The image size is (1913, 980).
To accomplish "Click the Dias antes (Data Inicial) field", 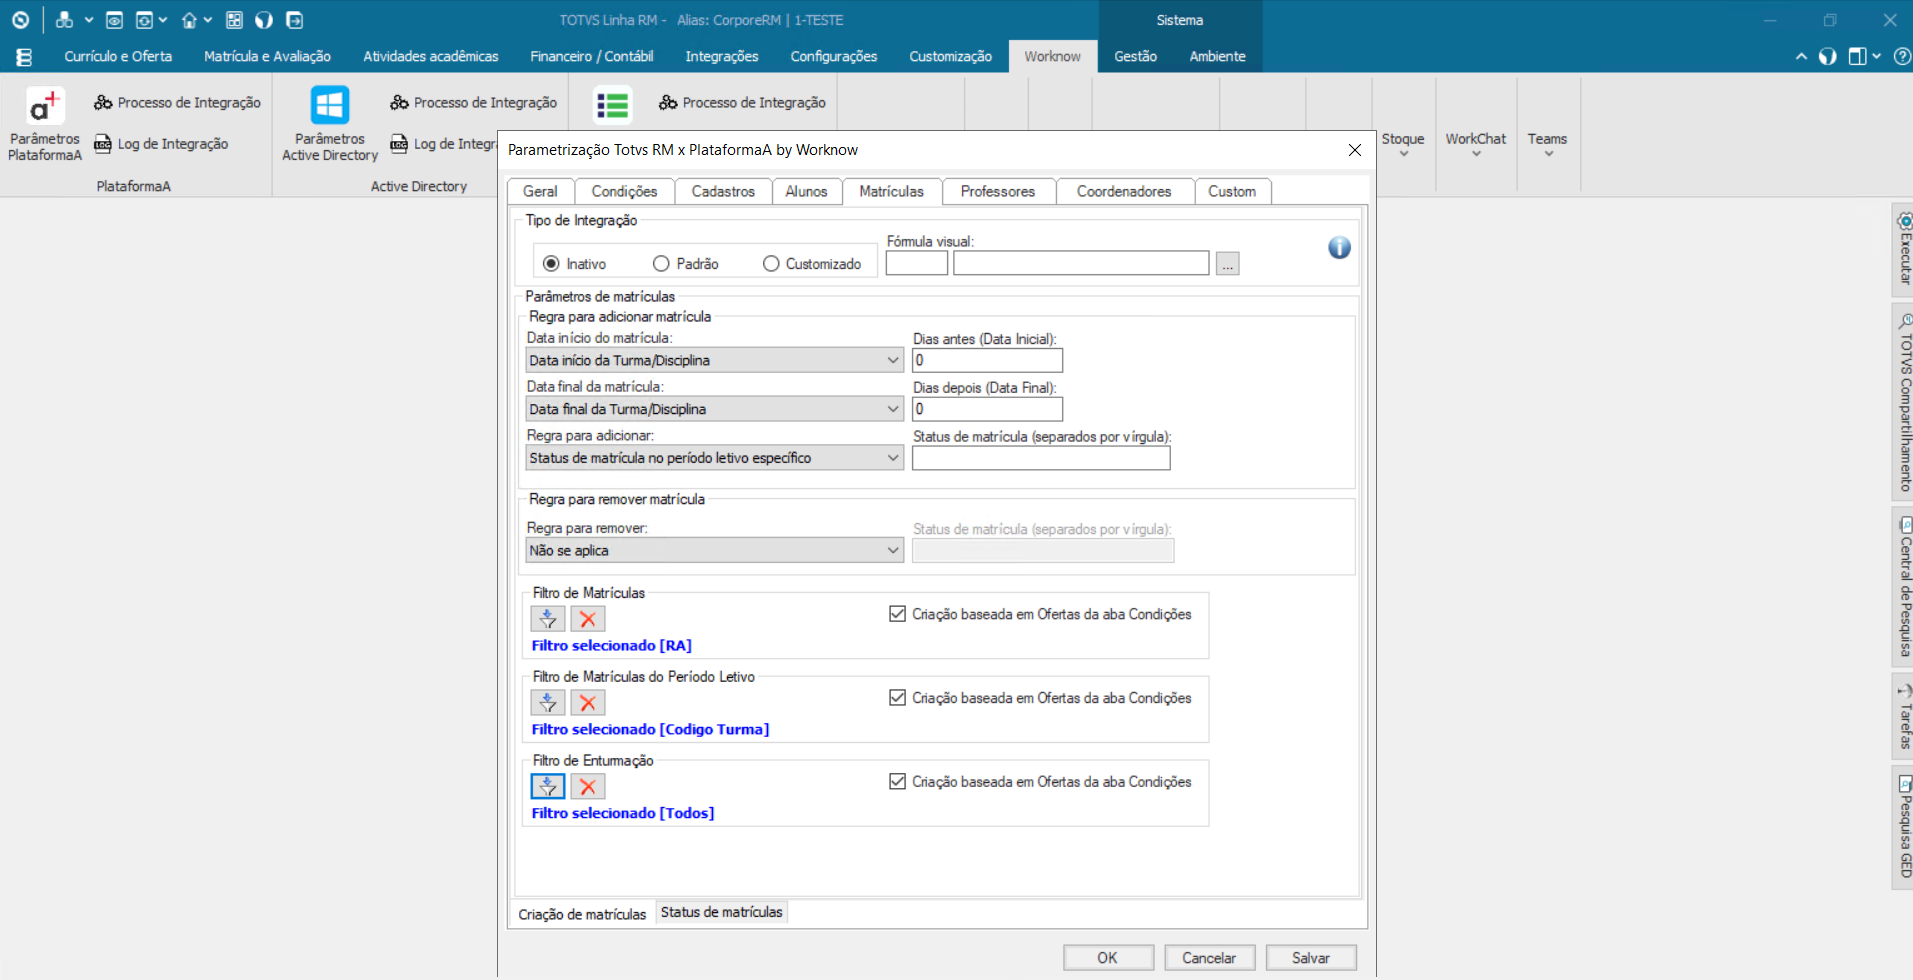I will (x=987, y=360).
